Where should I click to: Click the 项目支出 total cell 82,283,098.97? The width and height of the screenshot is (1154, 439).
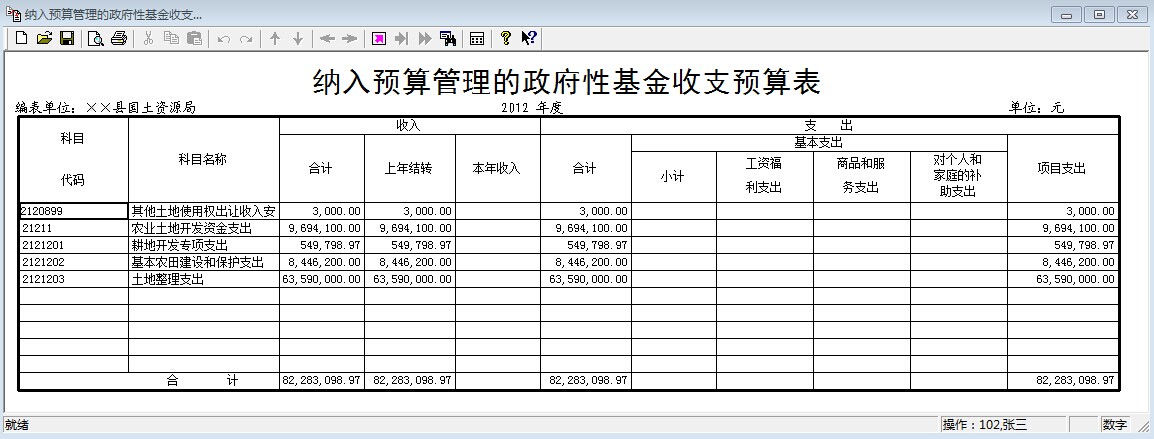[x=1062, y=381]
